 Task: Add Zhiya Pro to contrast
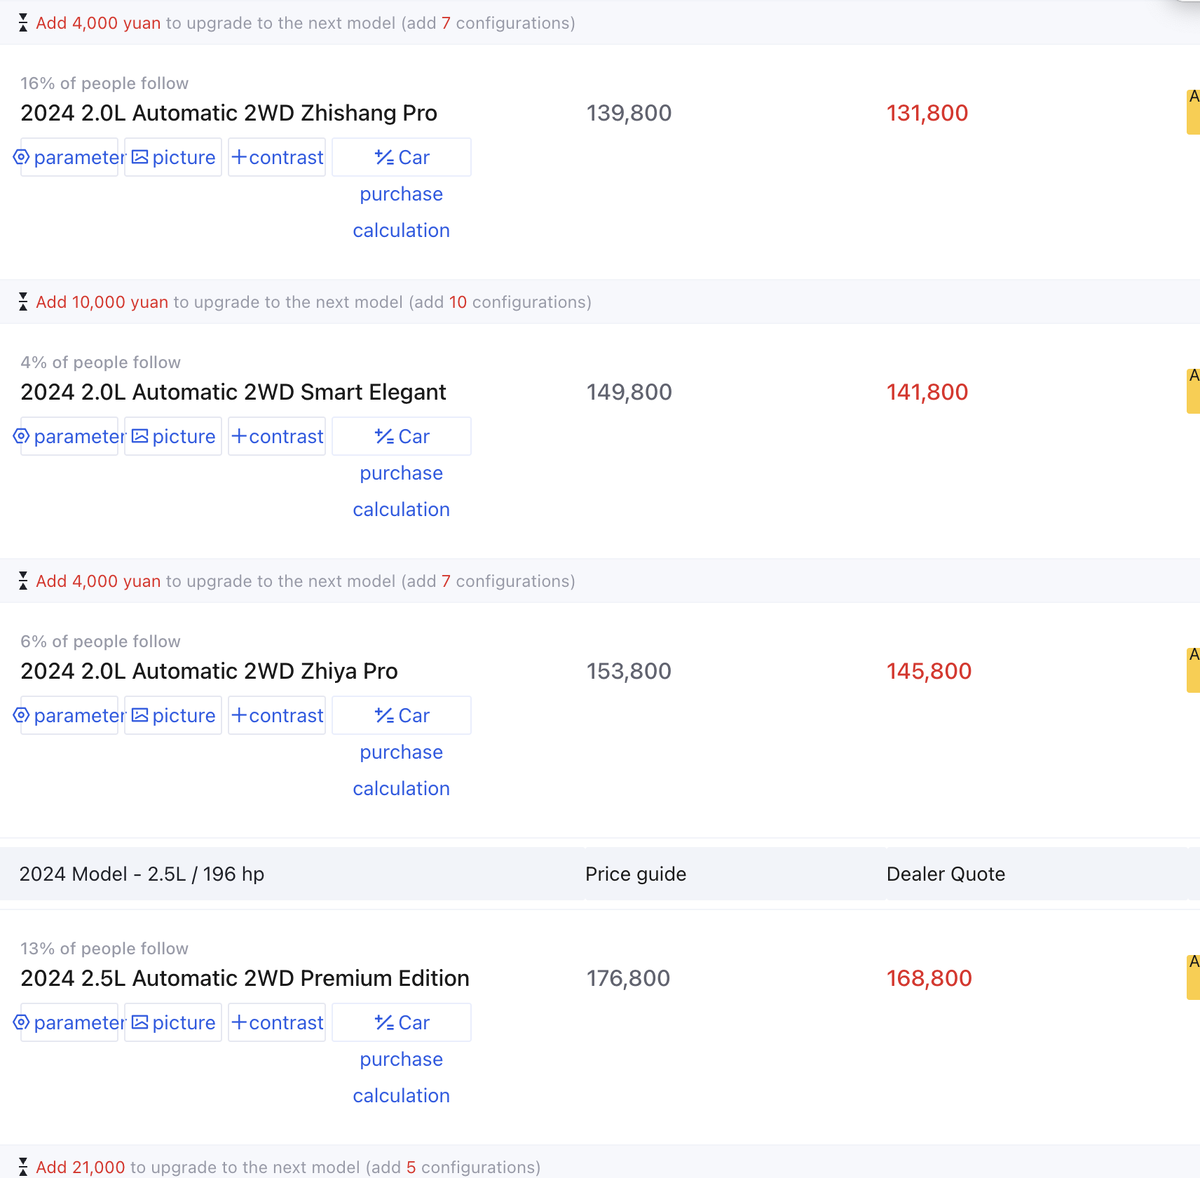coord(277,716)
